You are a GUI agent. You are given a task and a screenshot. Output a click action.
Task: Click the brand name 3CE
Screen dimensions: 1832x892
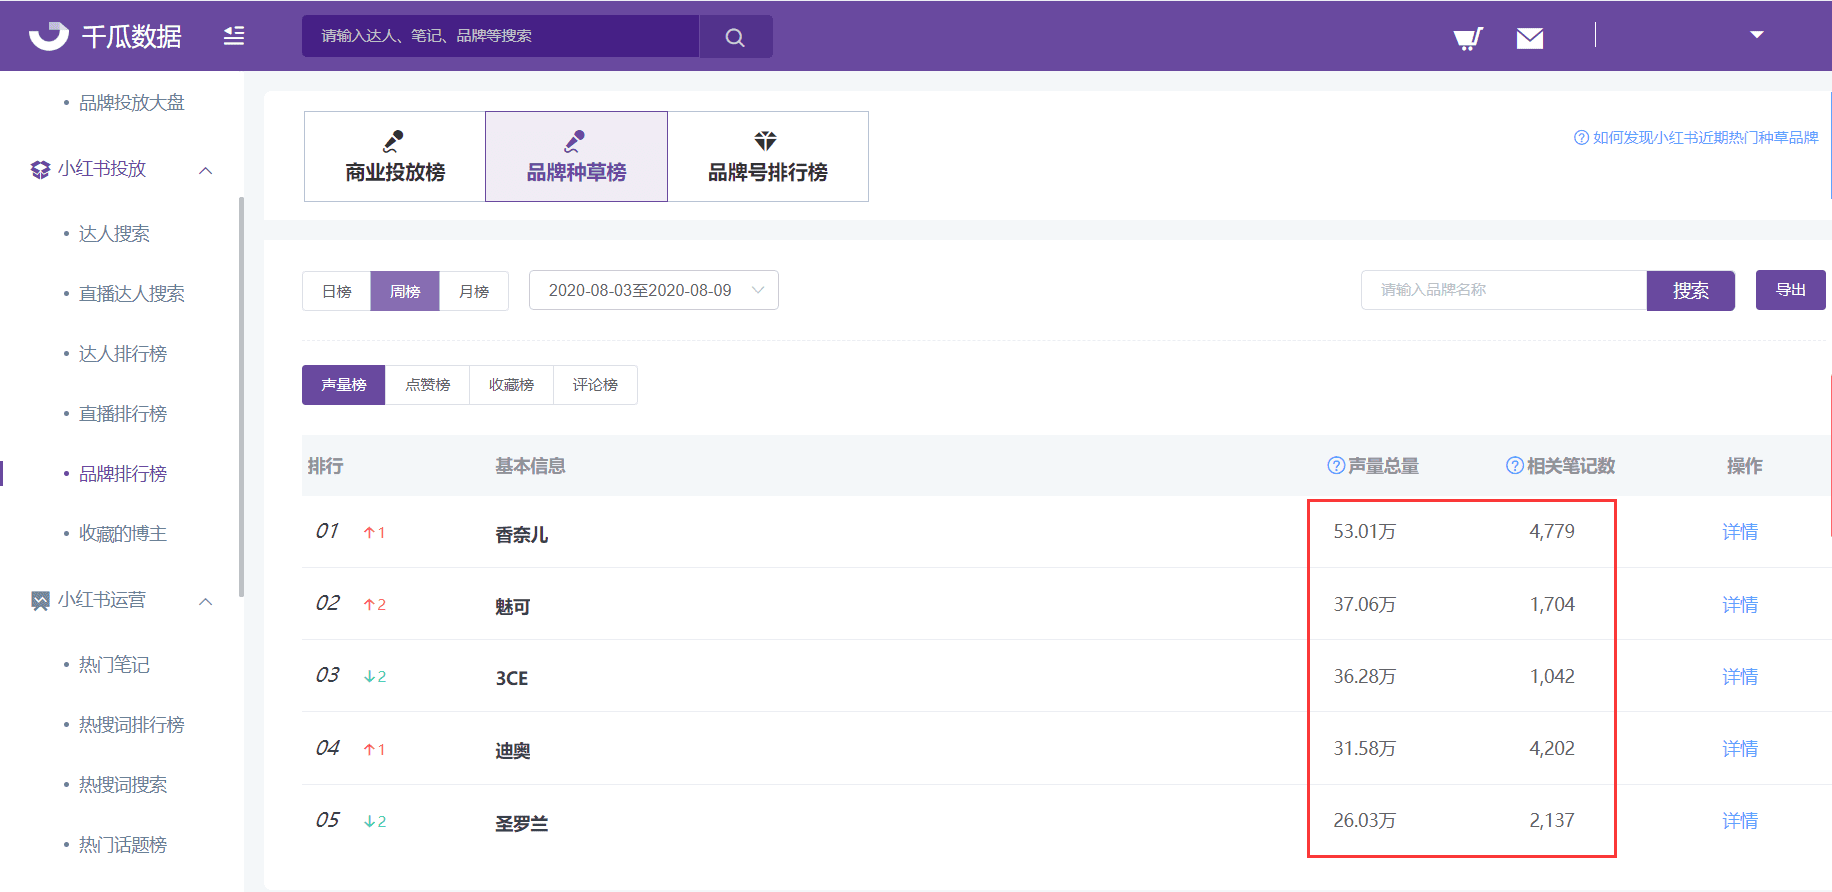[512, 678]
